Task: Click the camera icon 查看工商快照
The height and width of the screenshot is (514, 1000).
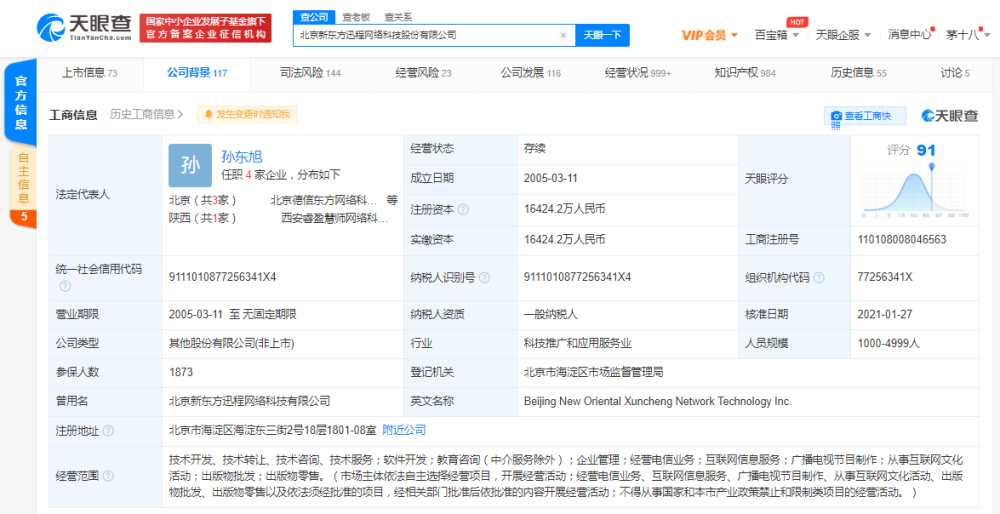Action: [x=836, y=116]
